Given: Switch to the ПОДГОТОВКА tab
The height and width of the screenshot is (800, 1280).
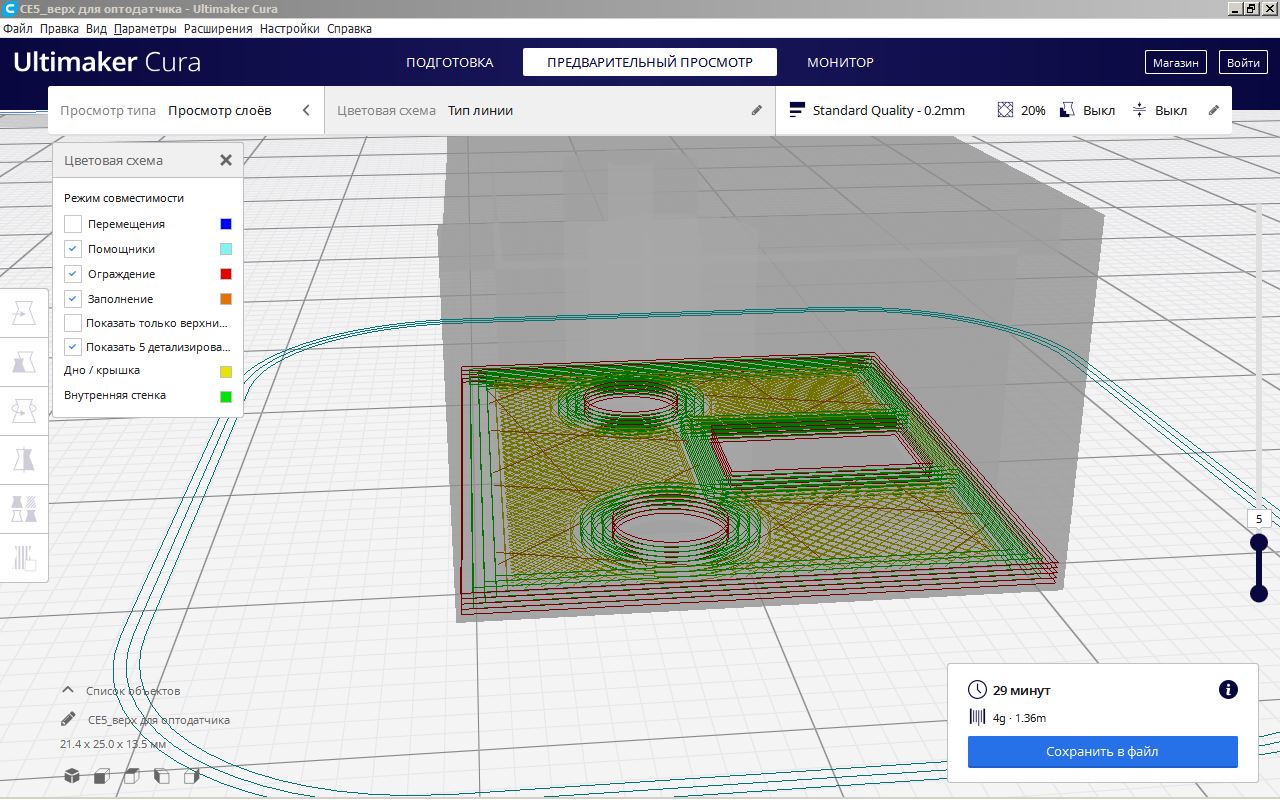Looking at the screenshot, I should (x=449, y=62).
